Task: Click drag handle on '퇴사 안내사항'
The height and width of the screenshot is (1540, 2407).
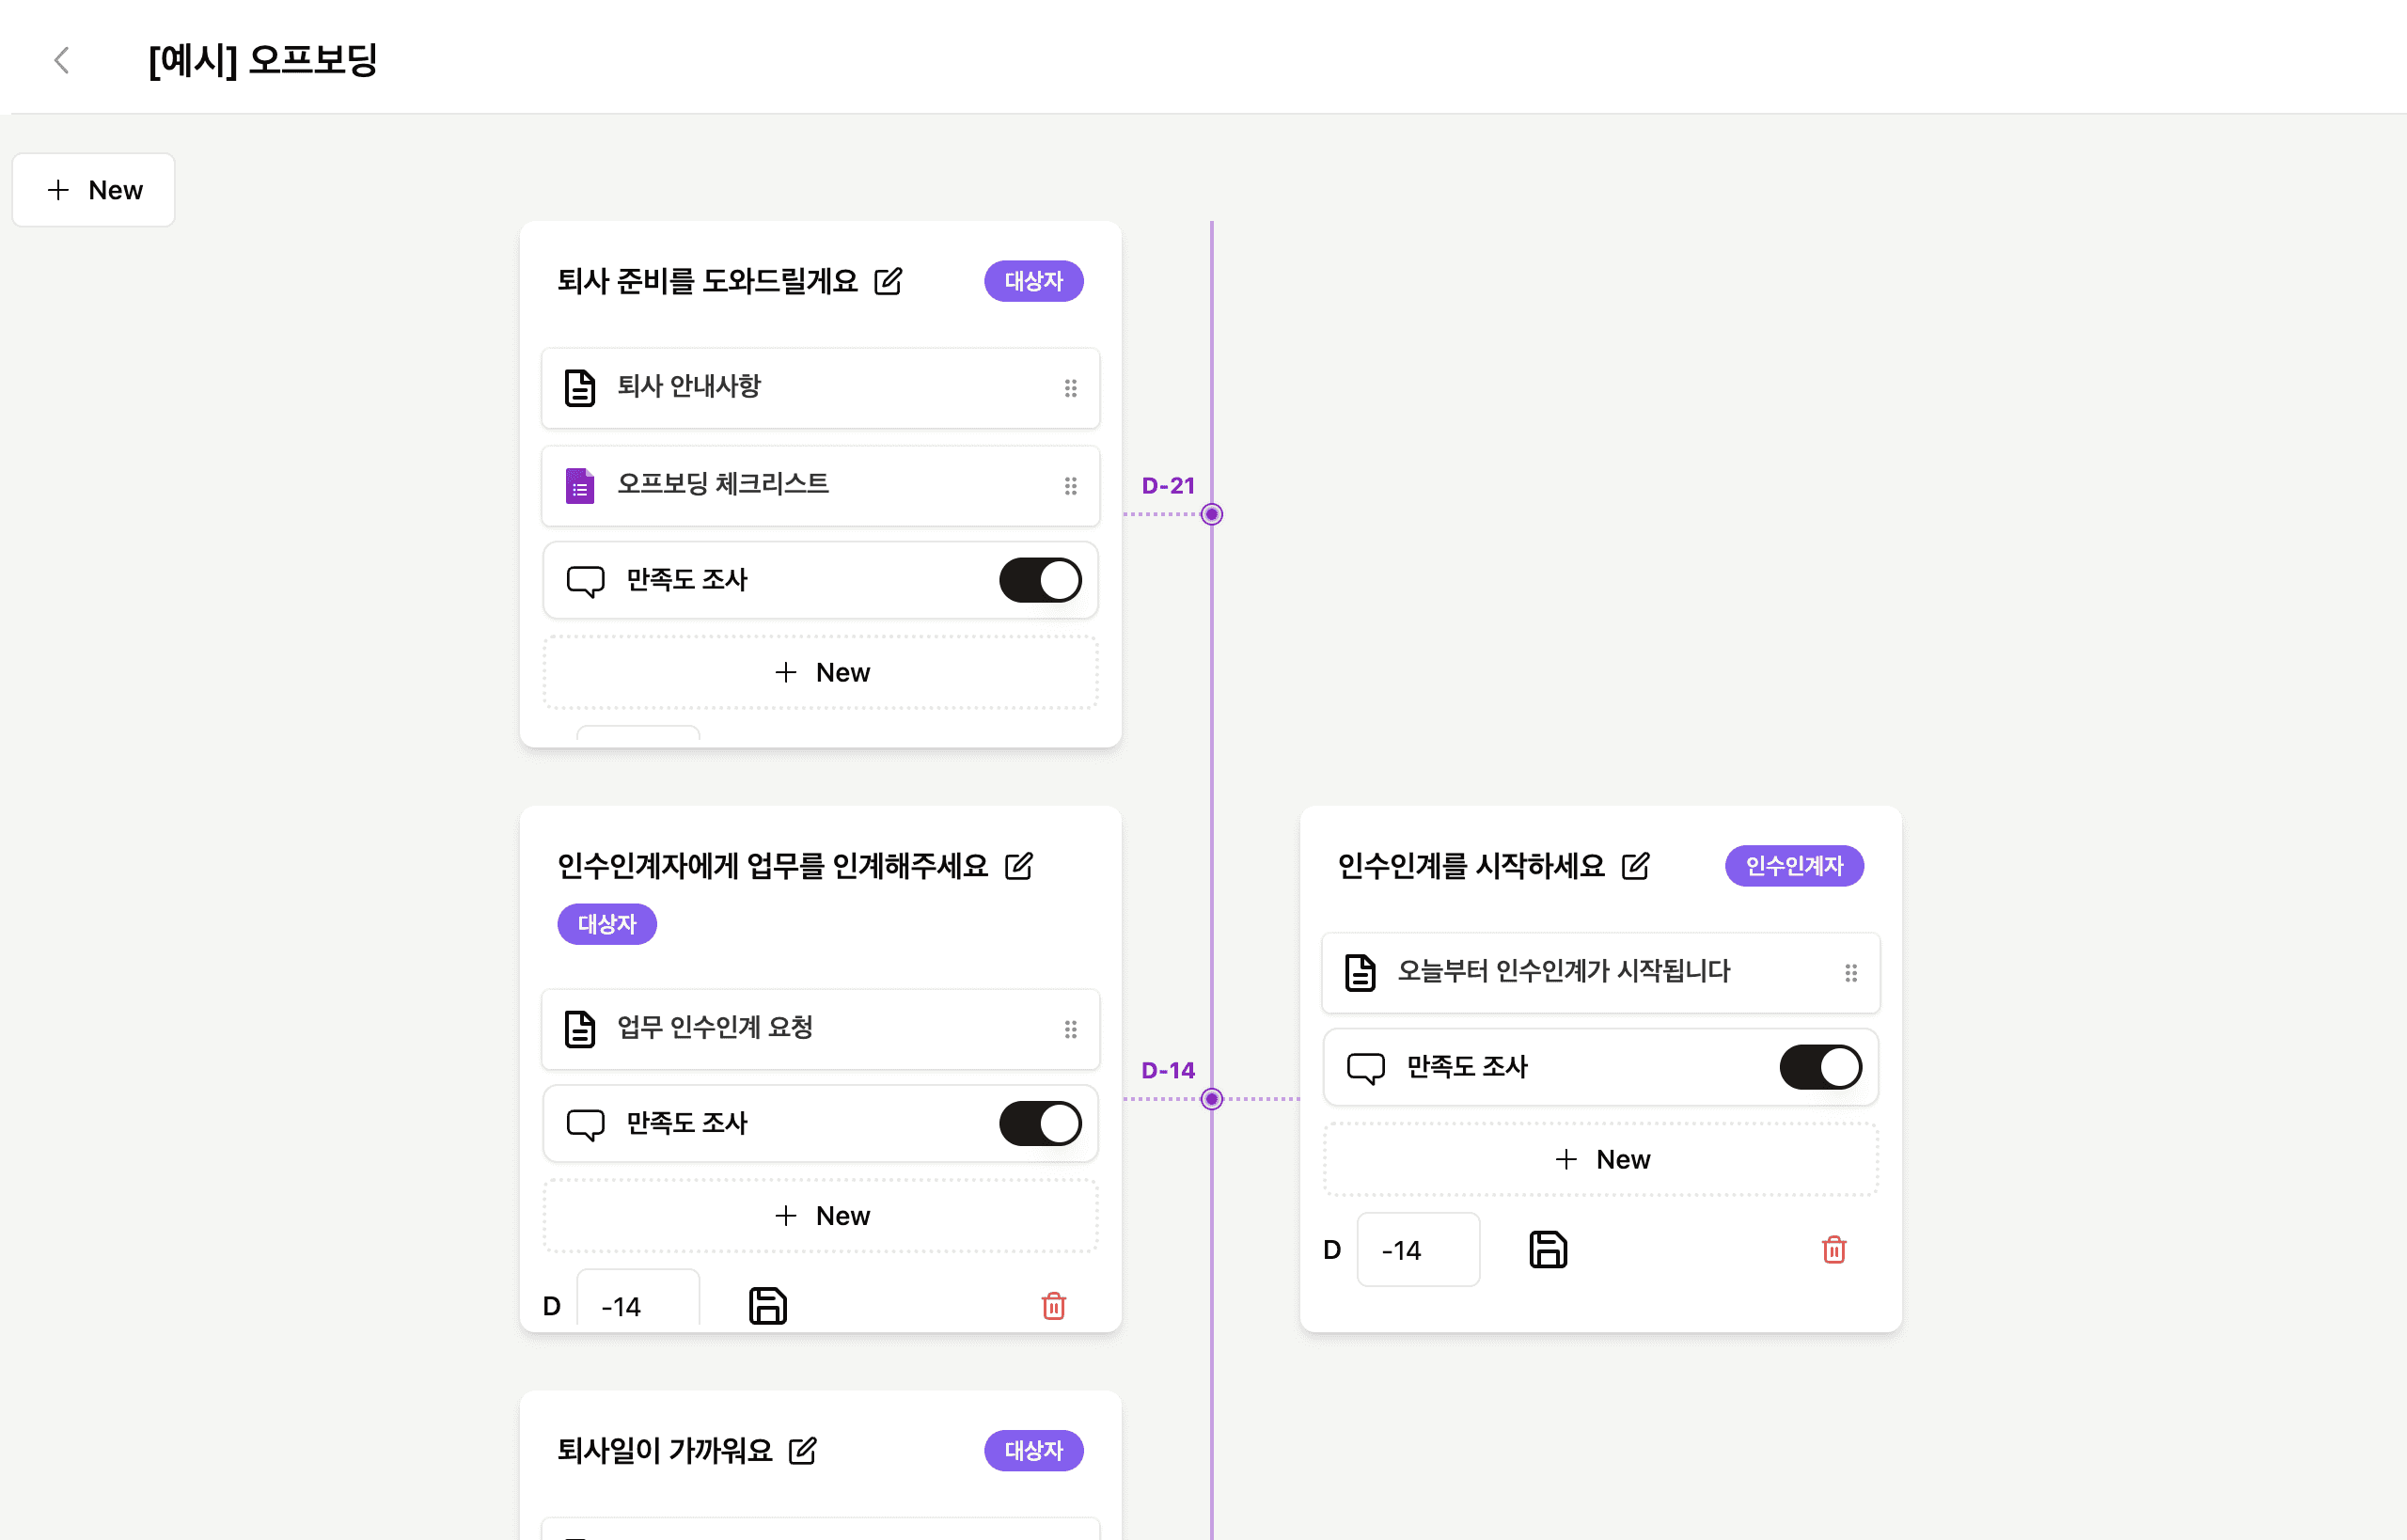Action: coord(1071,388)
